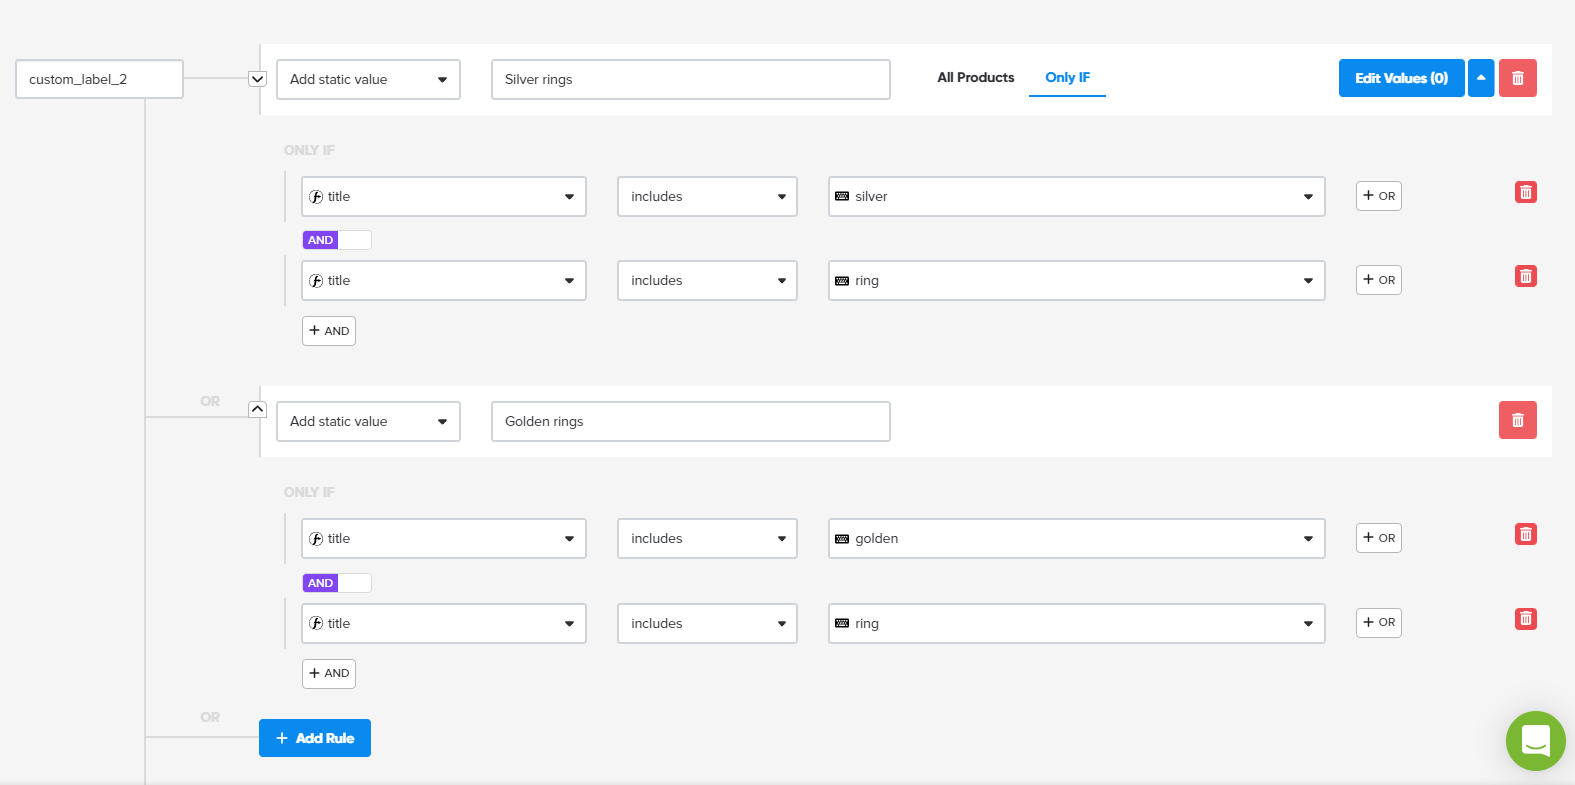Toggle the AND switch in Golden rings conditions
This screenshot has height=785, width=1575.
tap(337, 583)
